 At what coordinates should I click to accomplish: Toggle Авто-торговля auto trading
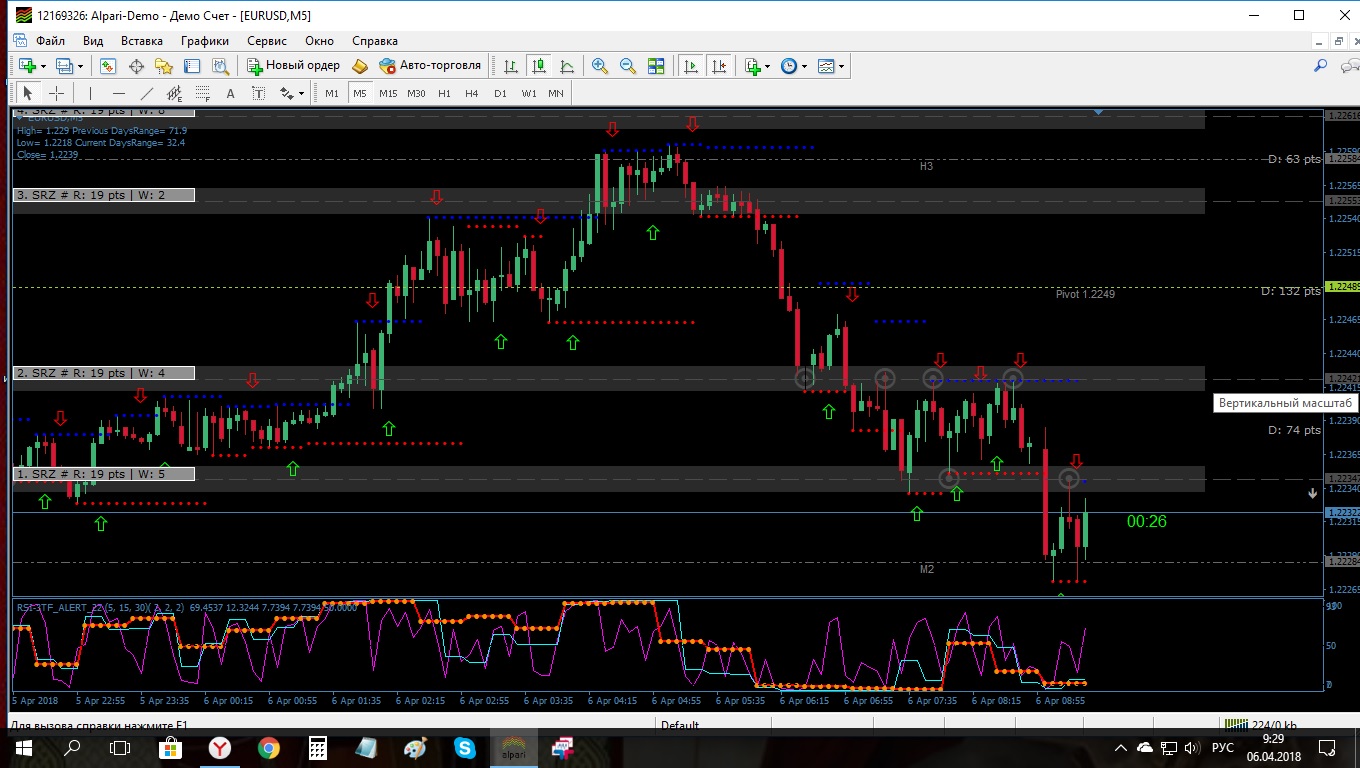click(x=430, y=66)
